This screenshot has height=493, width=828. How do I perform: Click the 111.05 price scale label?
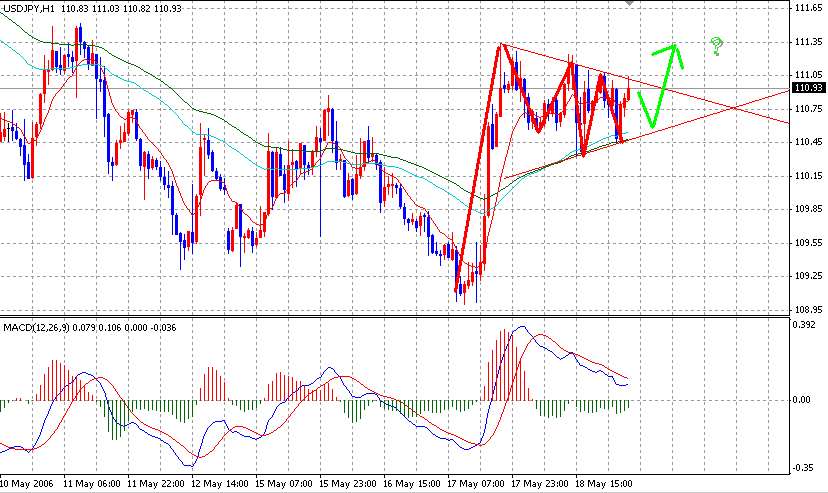(808, 75)
